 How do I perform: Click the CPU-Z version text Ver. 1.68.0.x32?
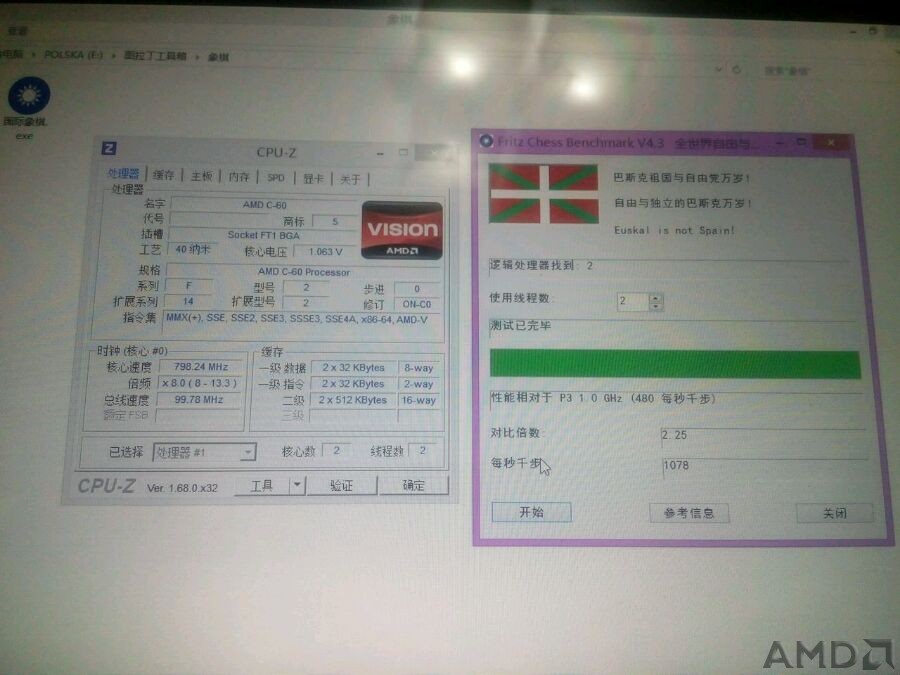coord(183,488)
